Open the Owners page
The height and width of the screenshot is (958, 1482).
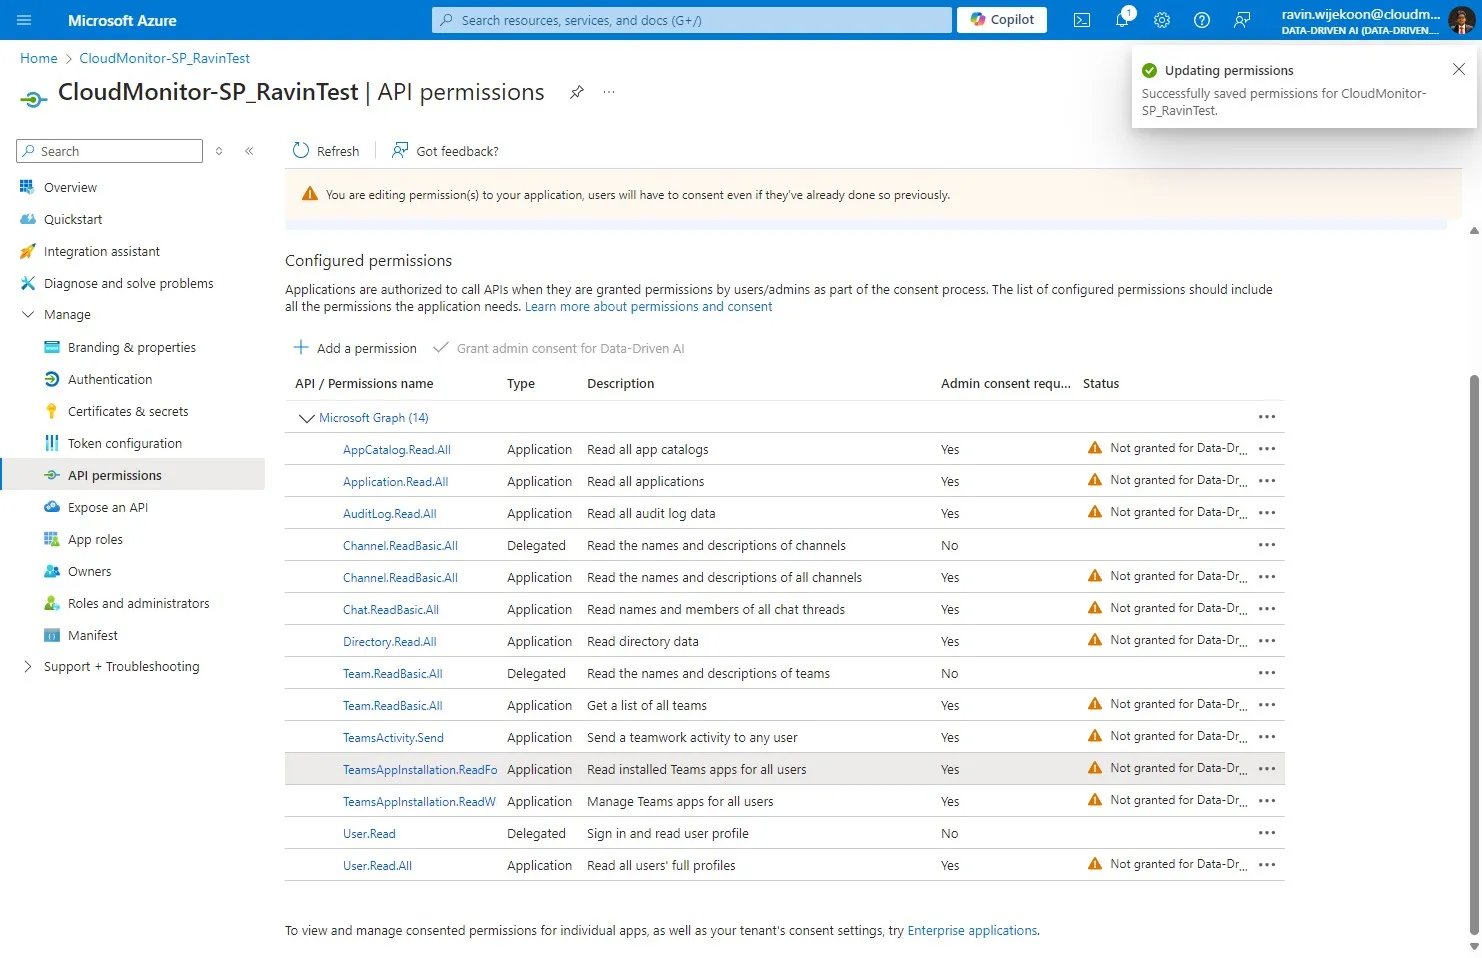point(90,571)
